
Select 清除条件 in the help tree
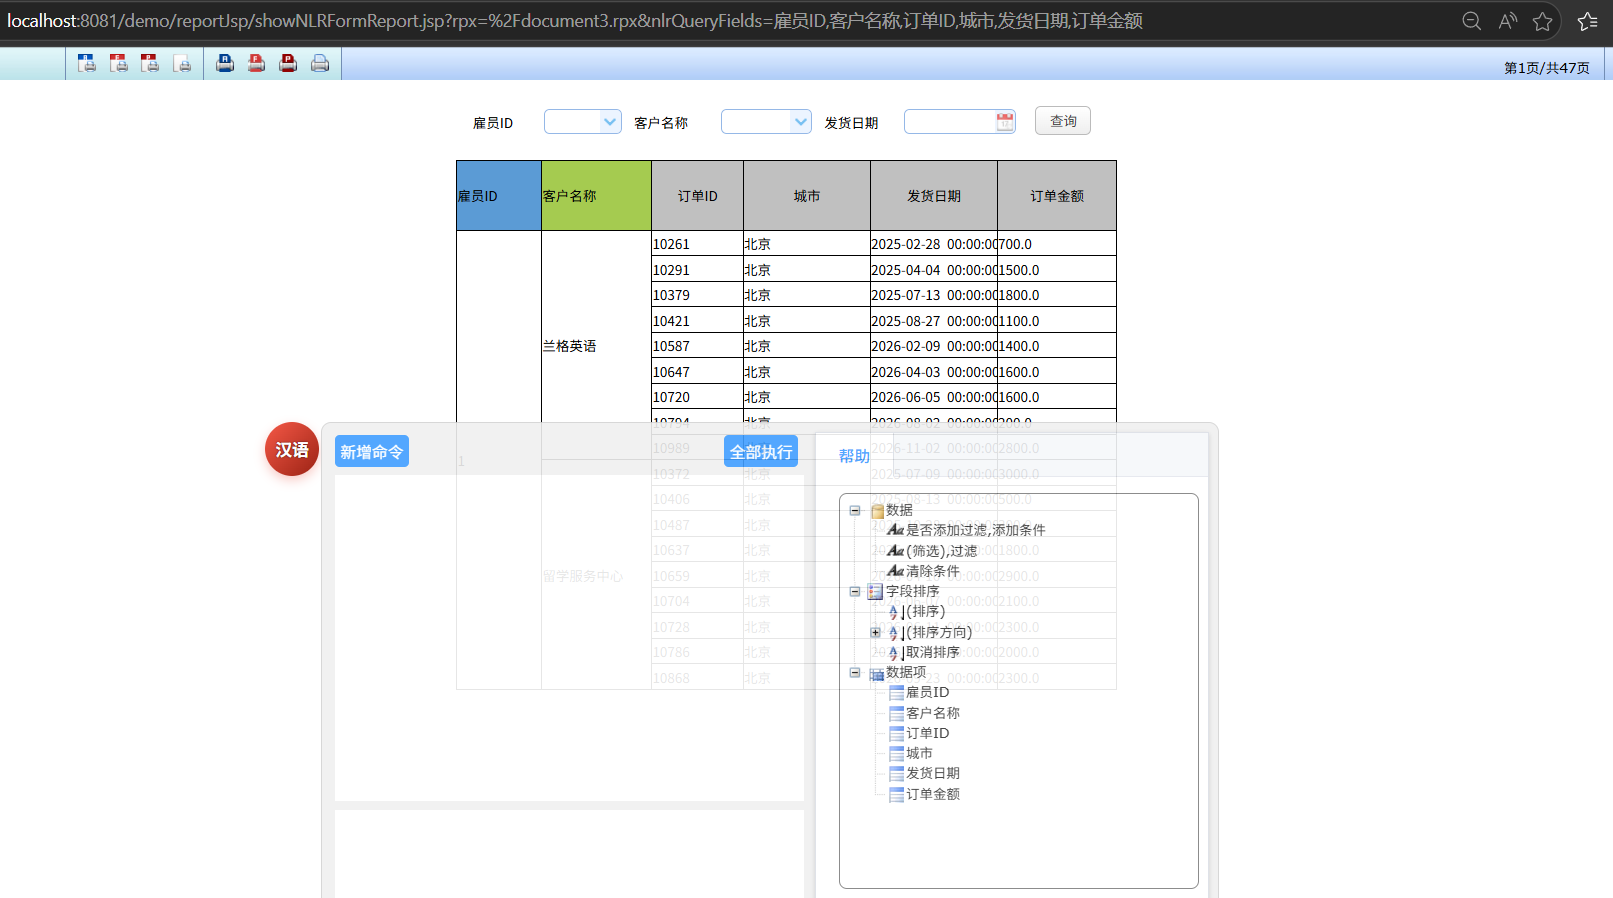[x=932, y=571]
